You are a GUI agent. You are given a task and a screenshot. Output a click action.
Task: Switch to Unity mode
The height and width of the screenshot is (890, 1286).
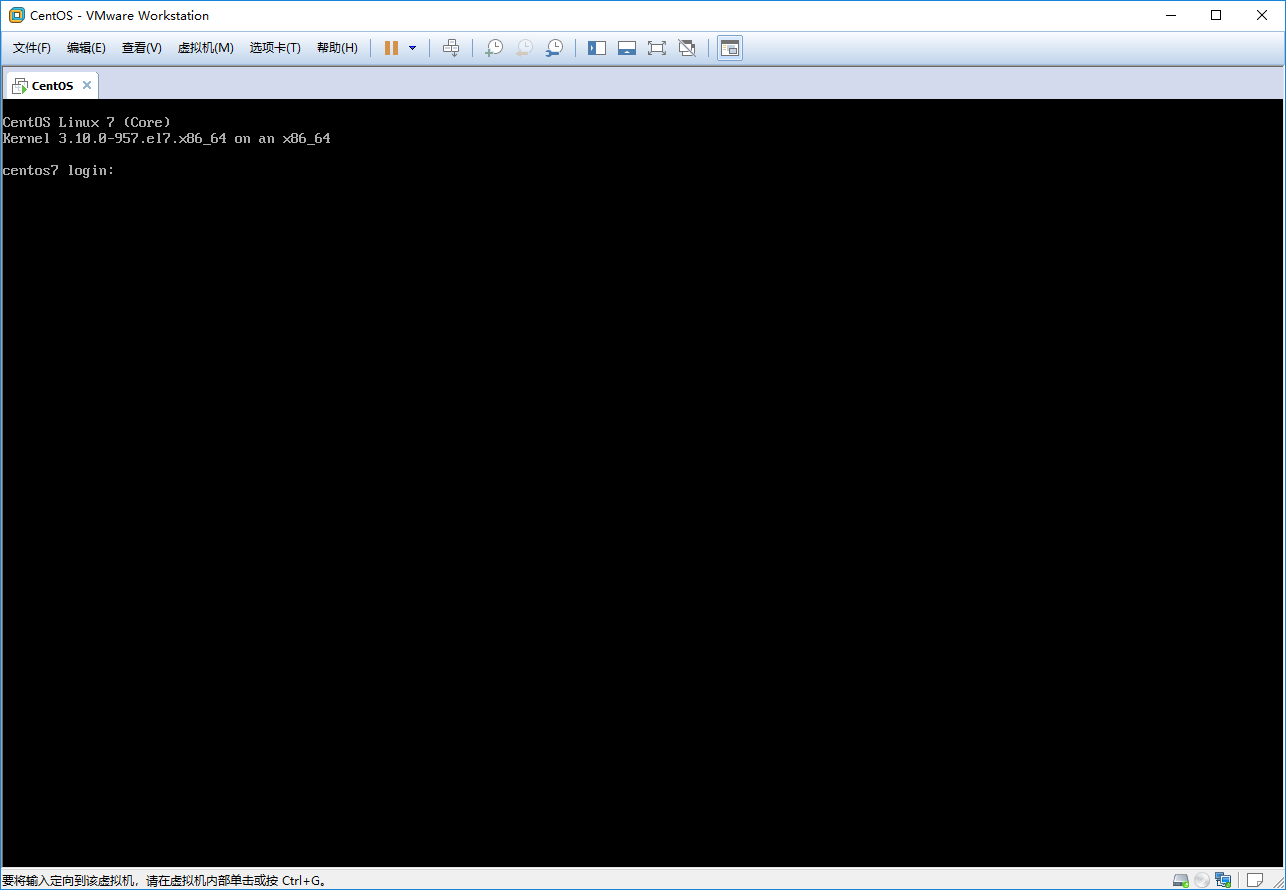687,48
